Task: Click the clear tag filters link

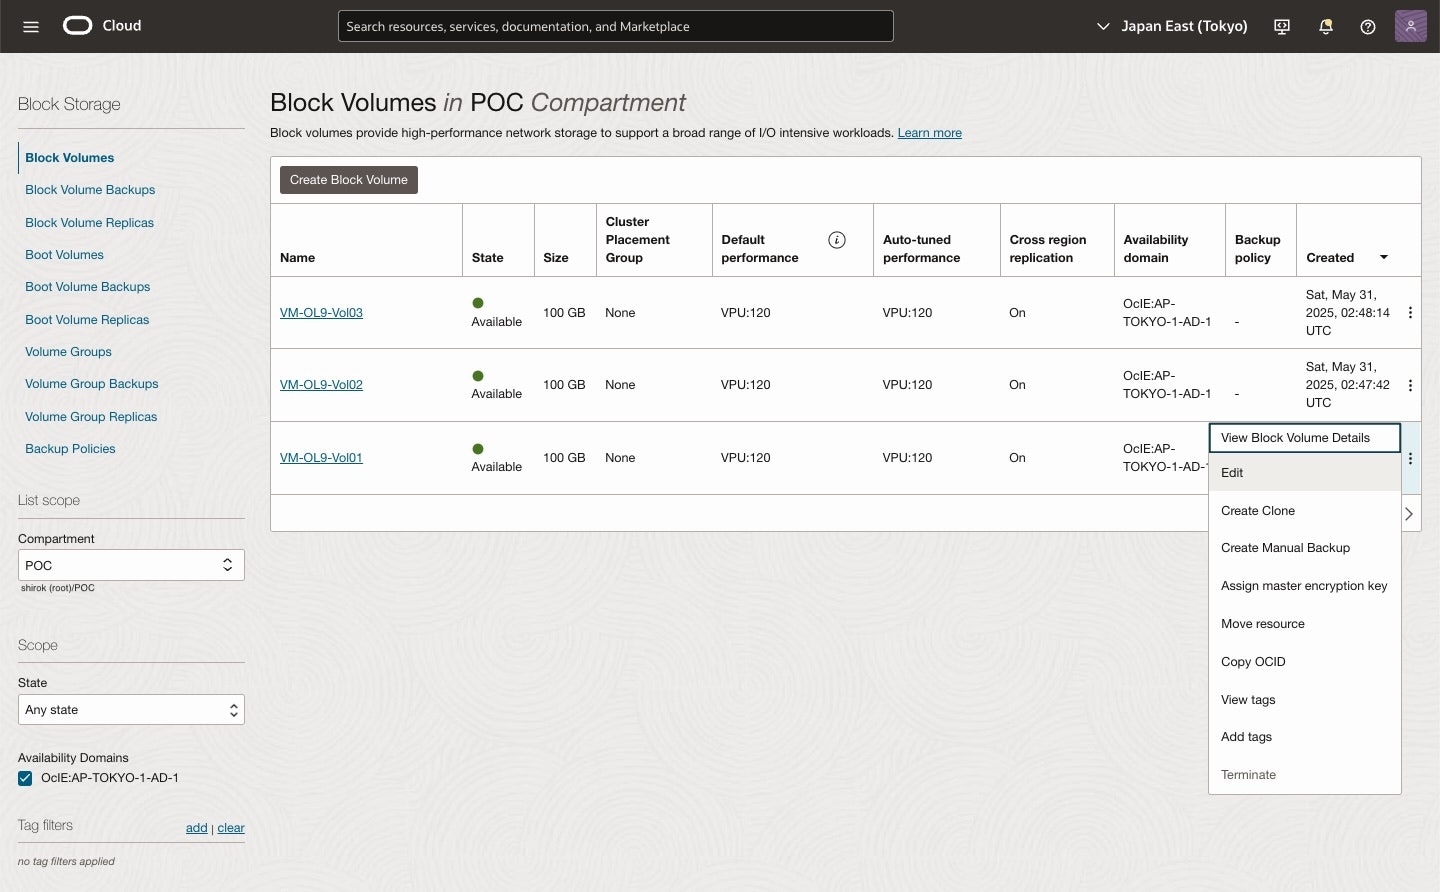Action: (x=231, y=828)
